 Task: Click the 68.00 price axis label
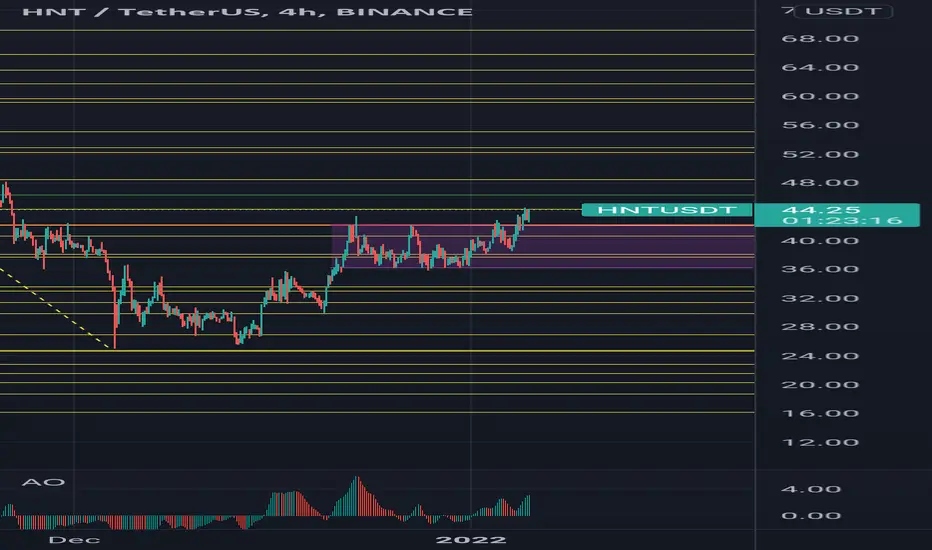coord(820,39)
